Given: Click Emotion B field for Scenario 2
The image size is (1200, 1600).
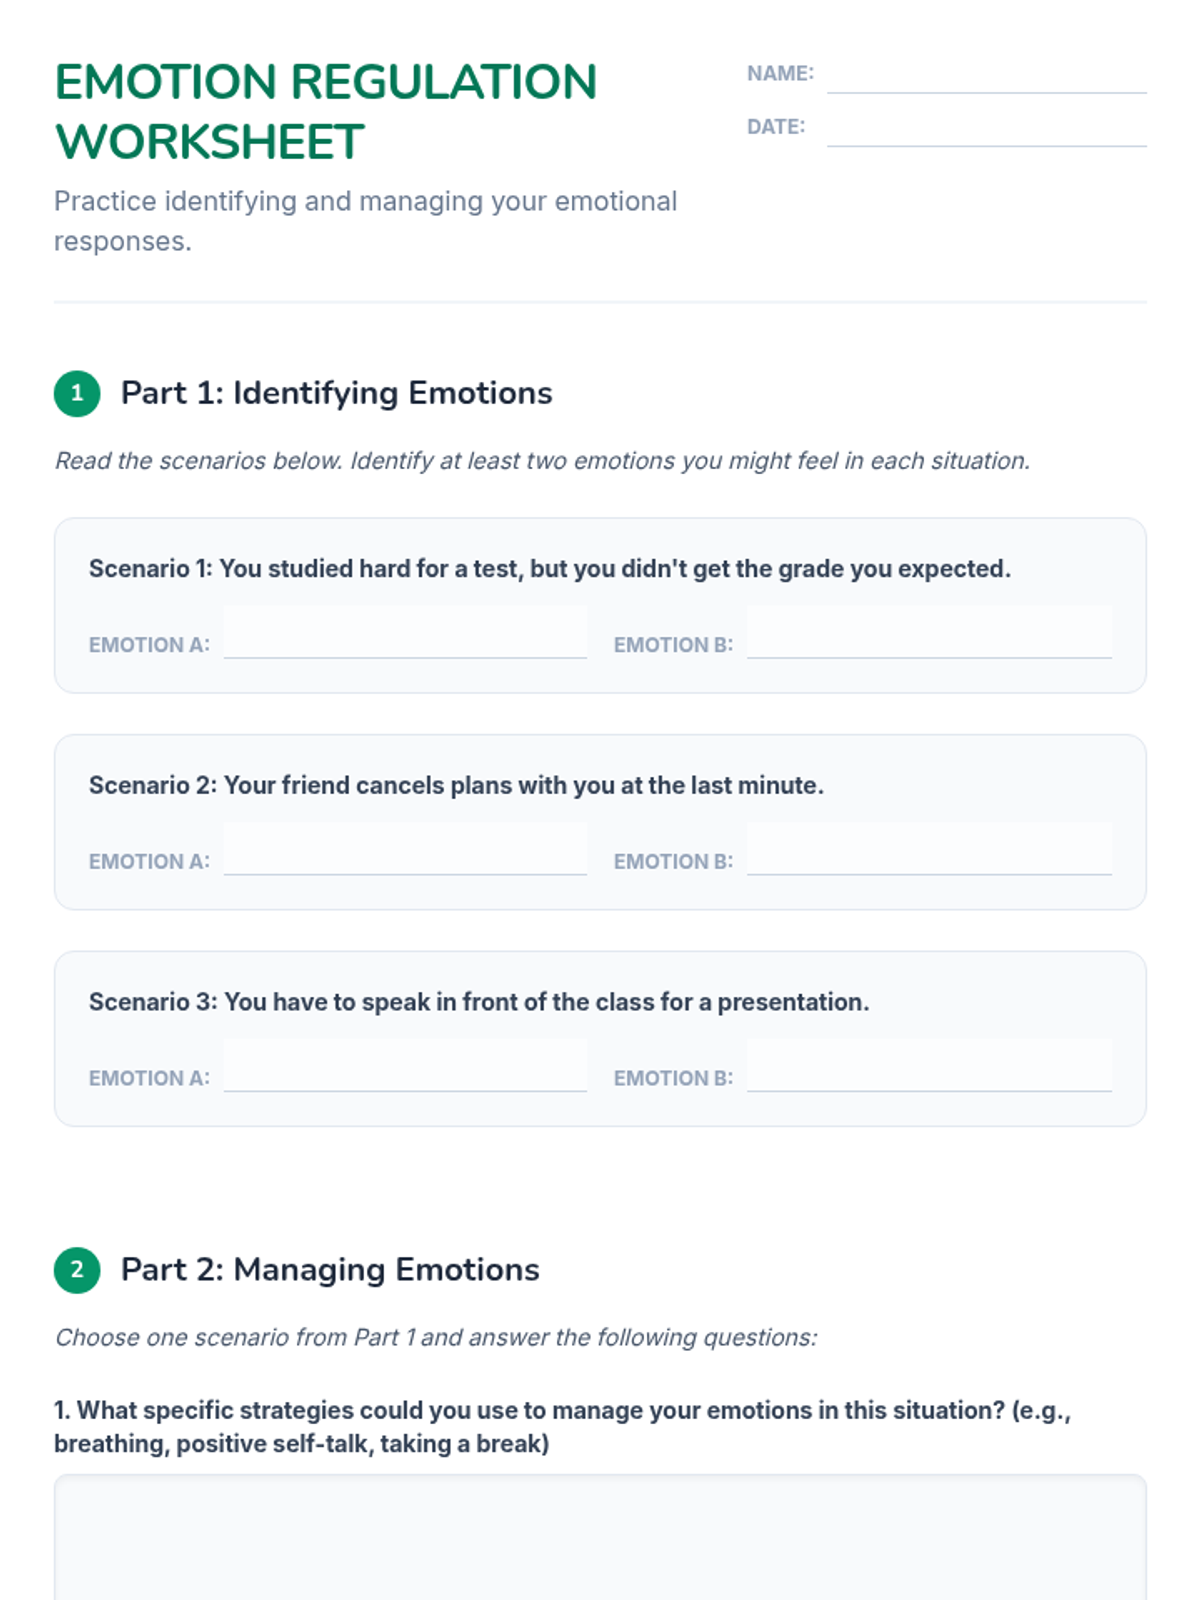Looking at the screenshot, I should point(929,851).
